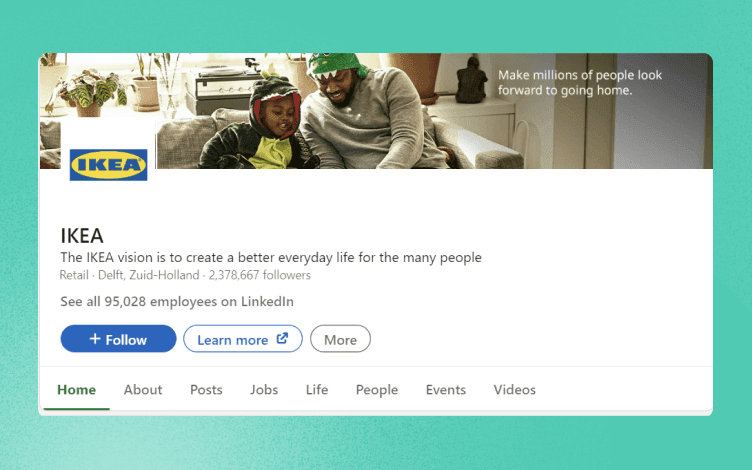Open the More options menu

tap(341, 339)
